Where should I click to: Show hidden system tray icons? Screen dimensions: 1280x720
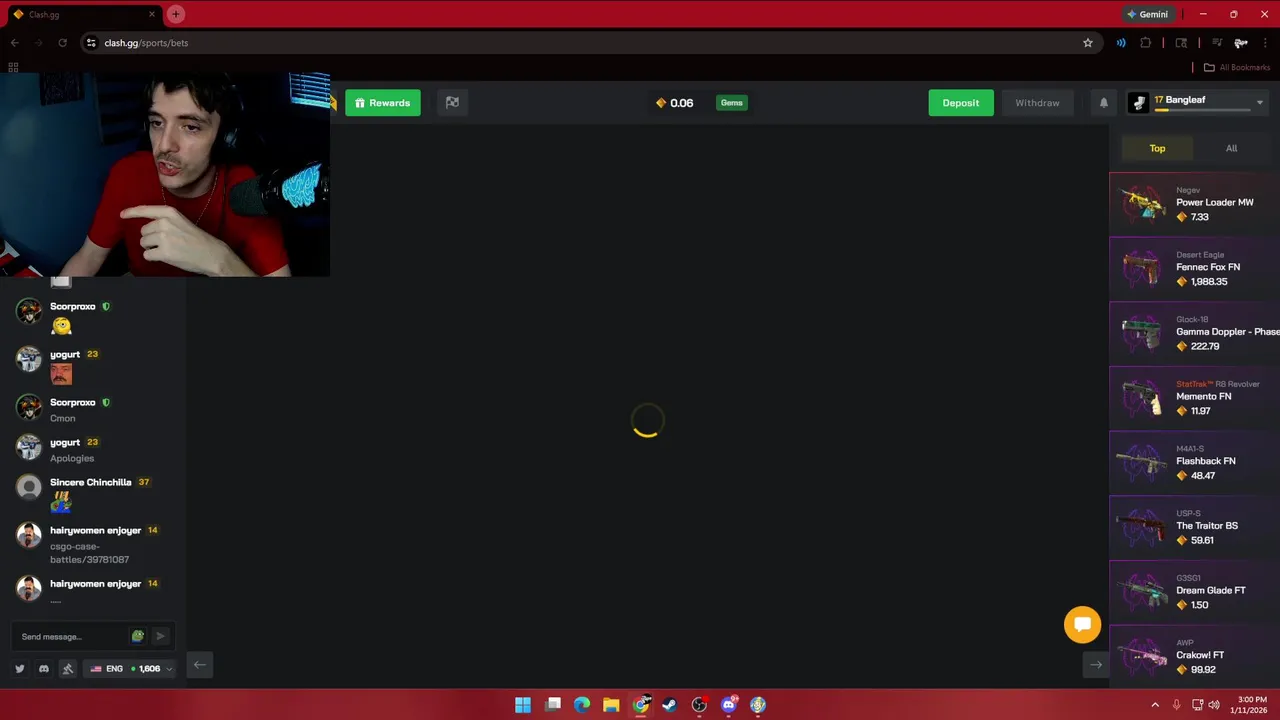[1155, 705]
